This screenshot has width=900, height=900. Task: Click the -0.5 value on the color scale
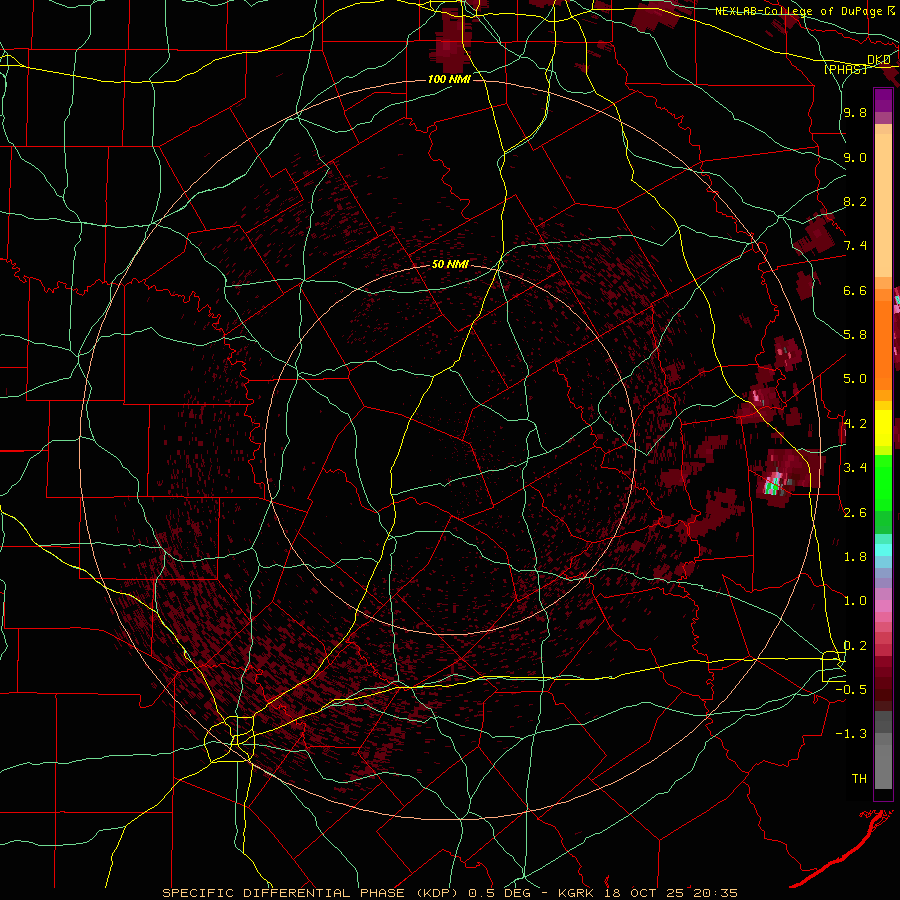(x=851, y=690)
